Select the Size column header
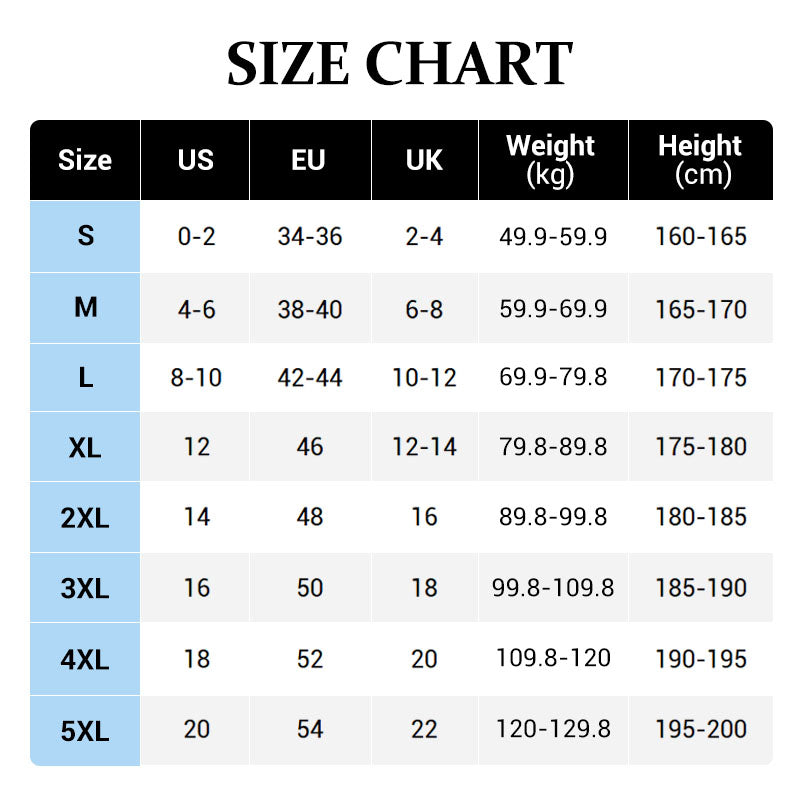The width and height of the screenshot is (800, 800). coord(85,160)
